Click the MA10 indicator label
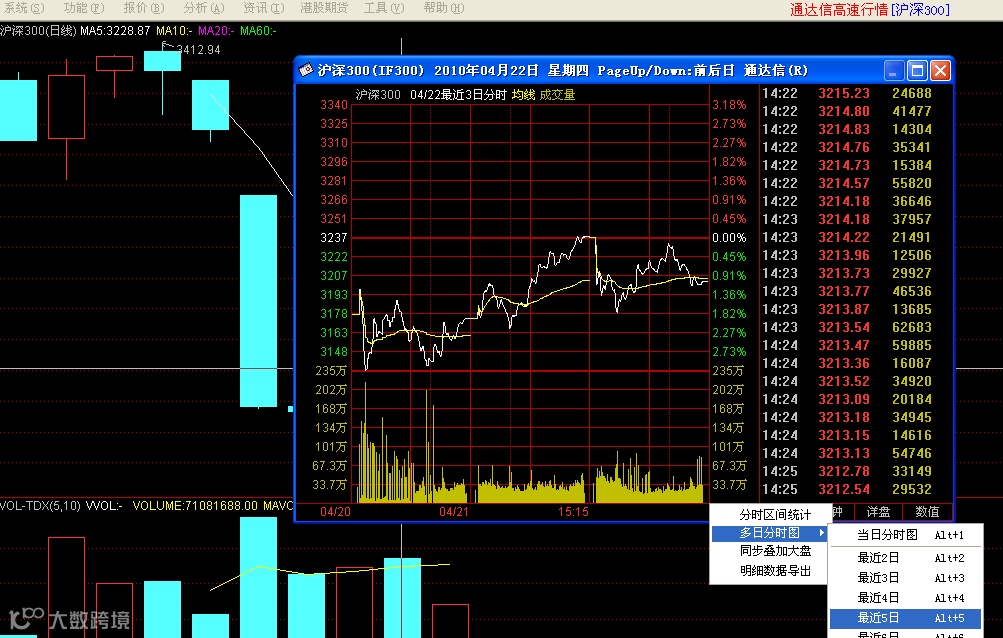 [x=173, y=31]
